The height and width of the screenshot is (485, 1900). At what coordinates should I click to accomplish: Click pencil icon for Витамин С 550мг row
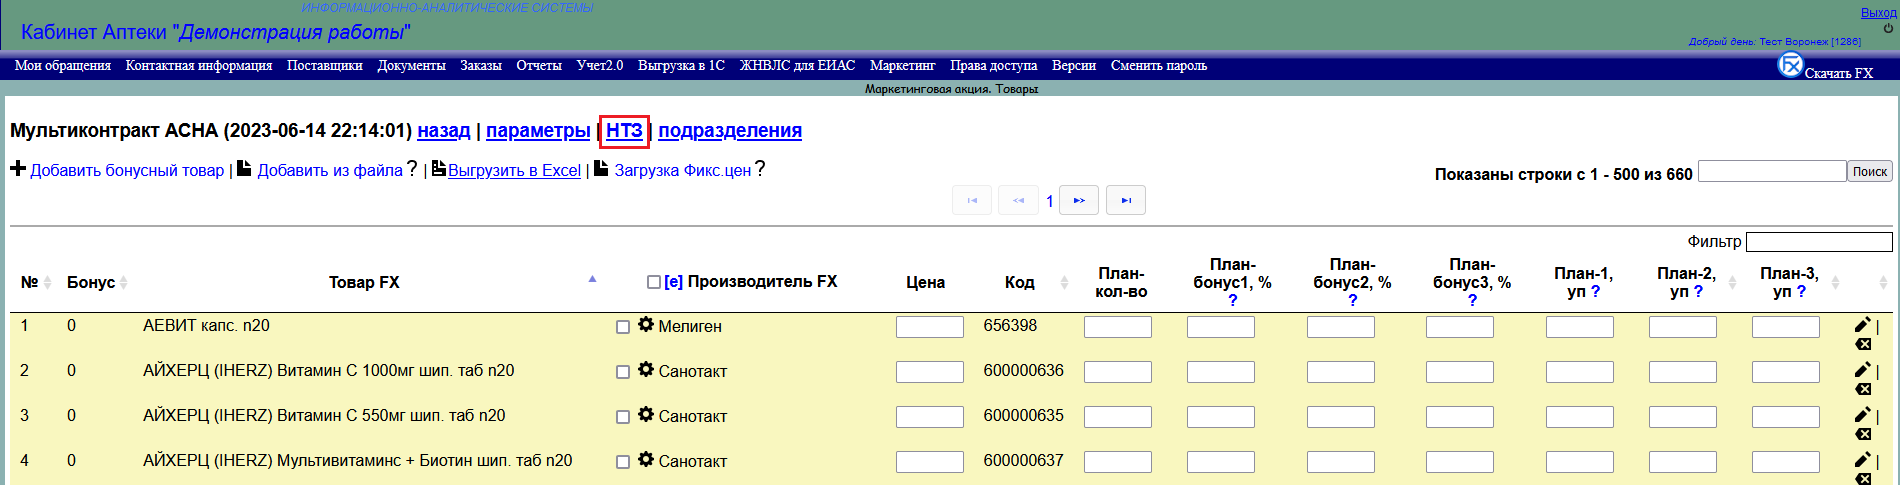(1862, 414)
